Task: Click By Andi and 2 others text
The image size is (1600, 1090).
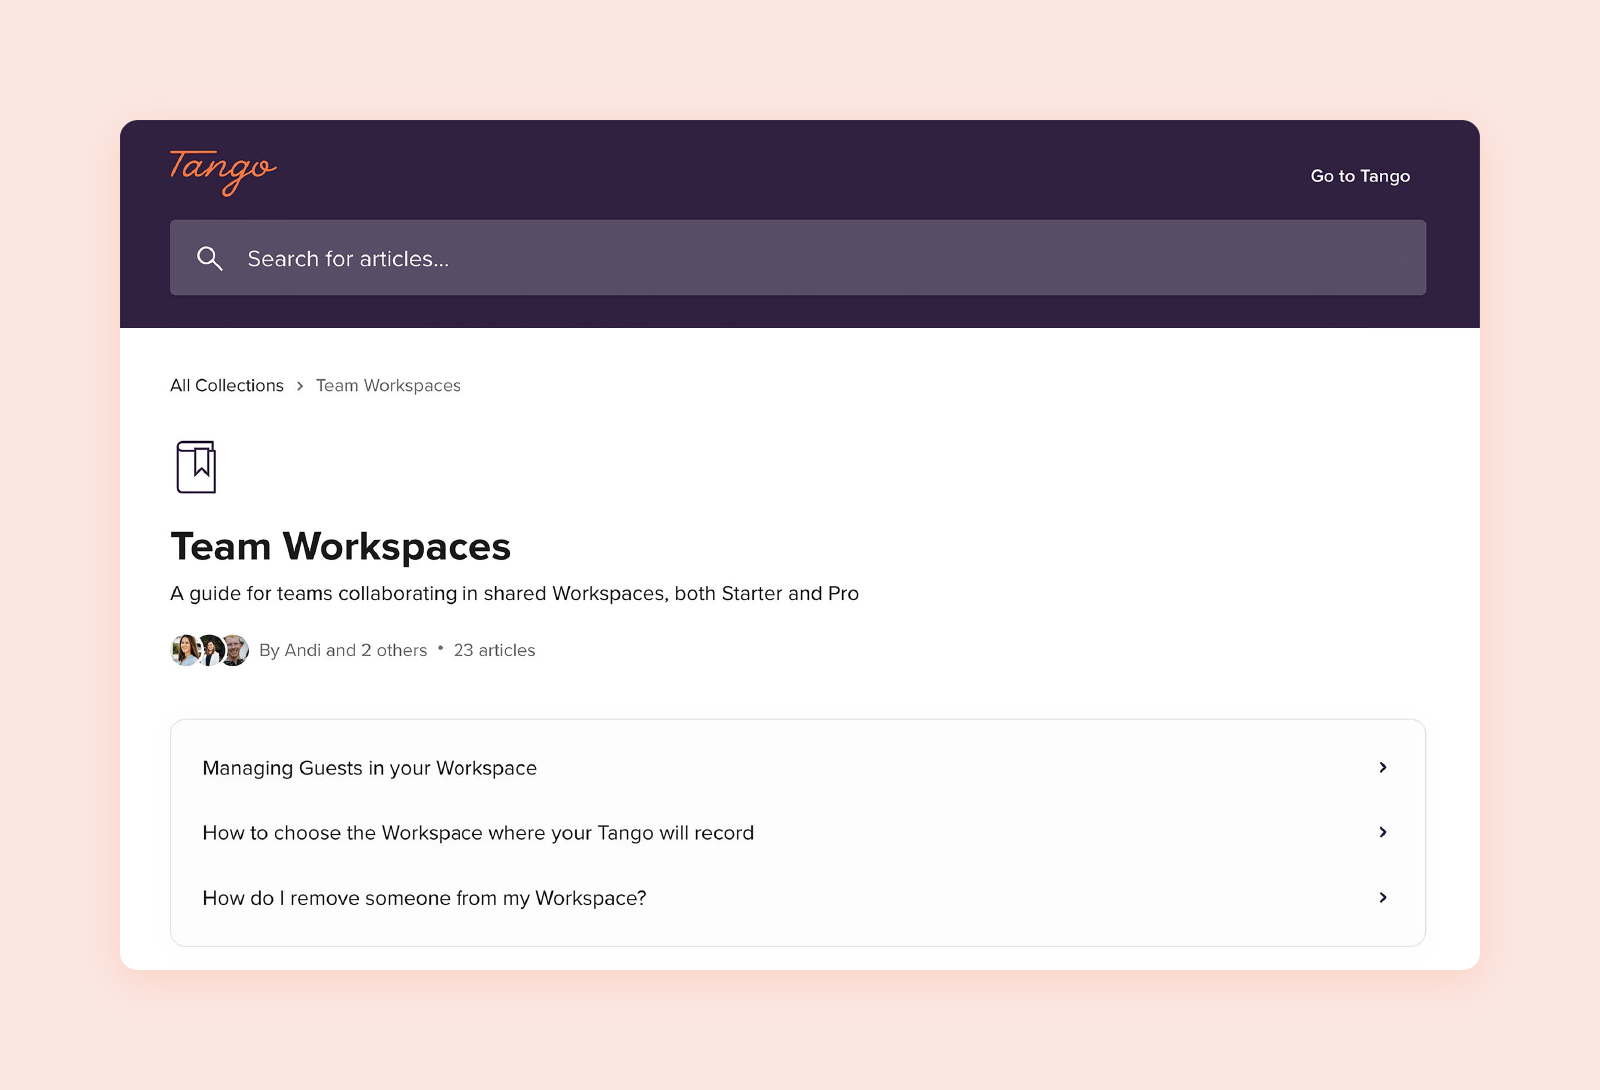Action: [342, 650]
